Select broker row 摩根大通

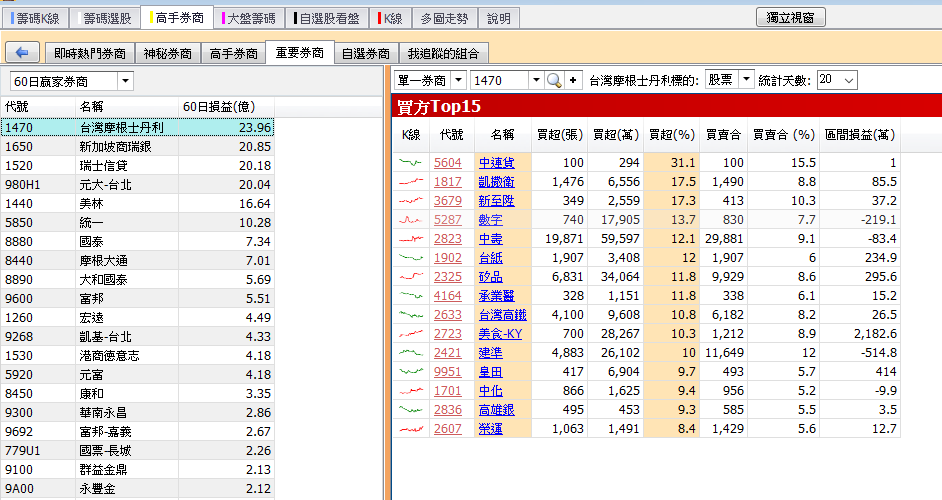tap(137, 261)
